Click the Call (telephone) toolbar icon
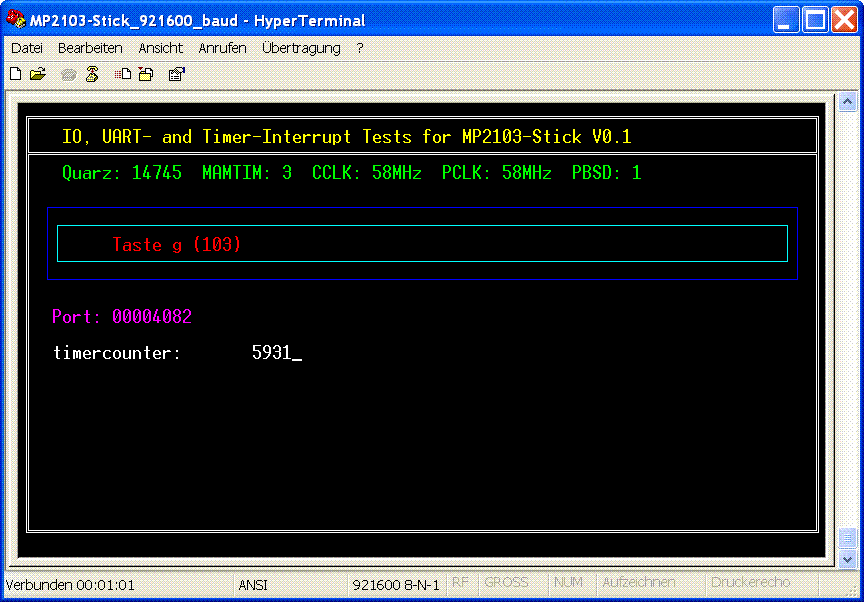The width and height of the screenshot is (864, 602). (x=68, y=74)
